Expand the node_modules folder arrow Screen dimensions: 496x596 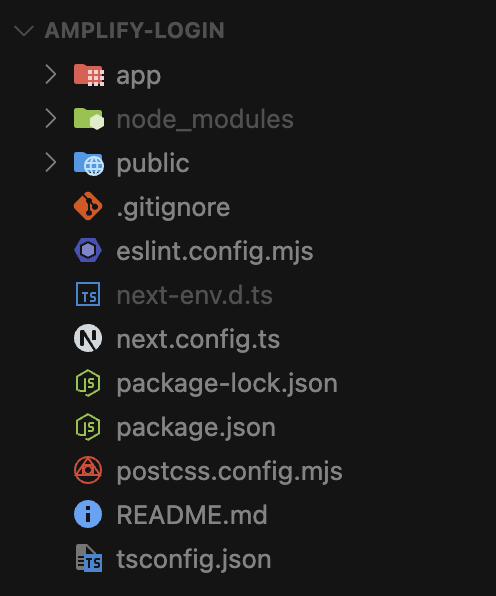pyautogui.click(x=51, y=118)
